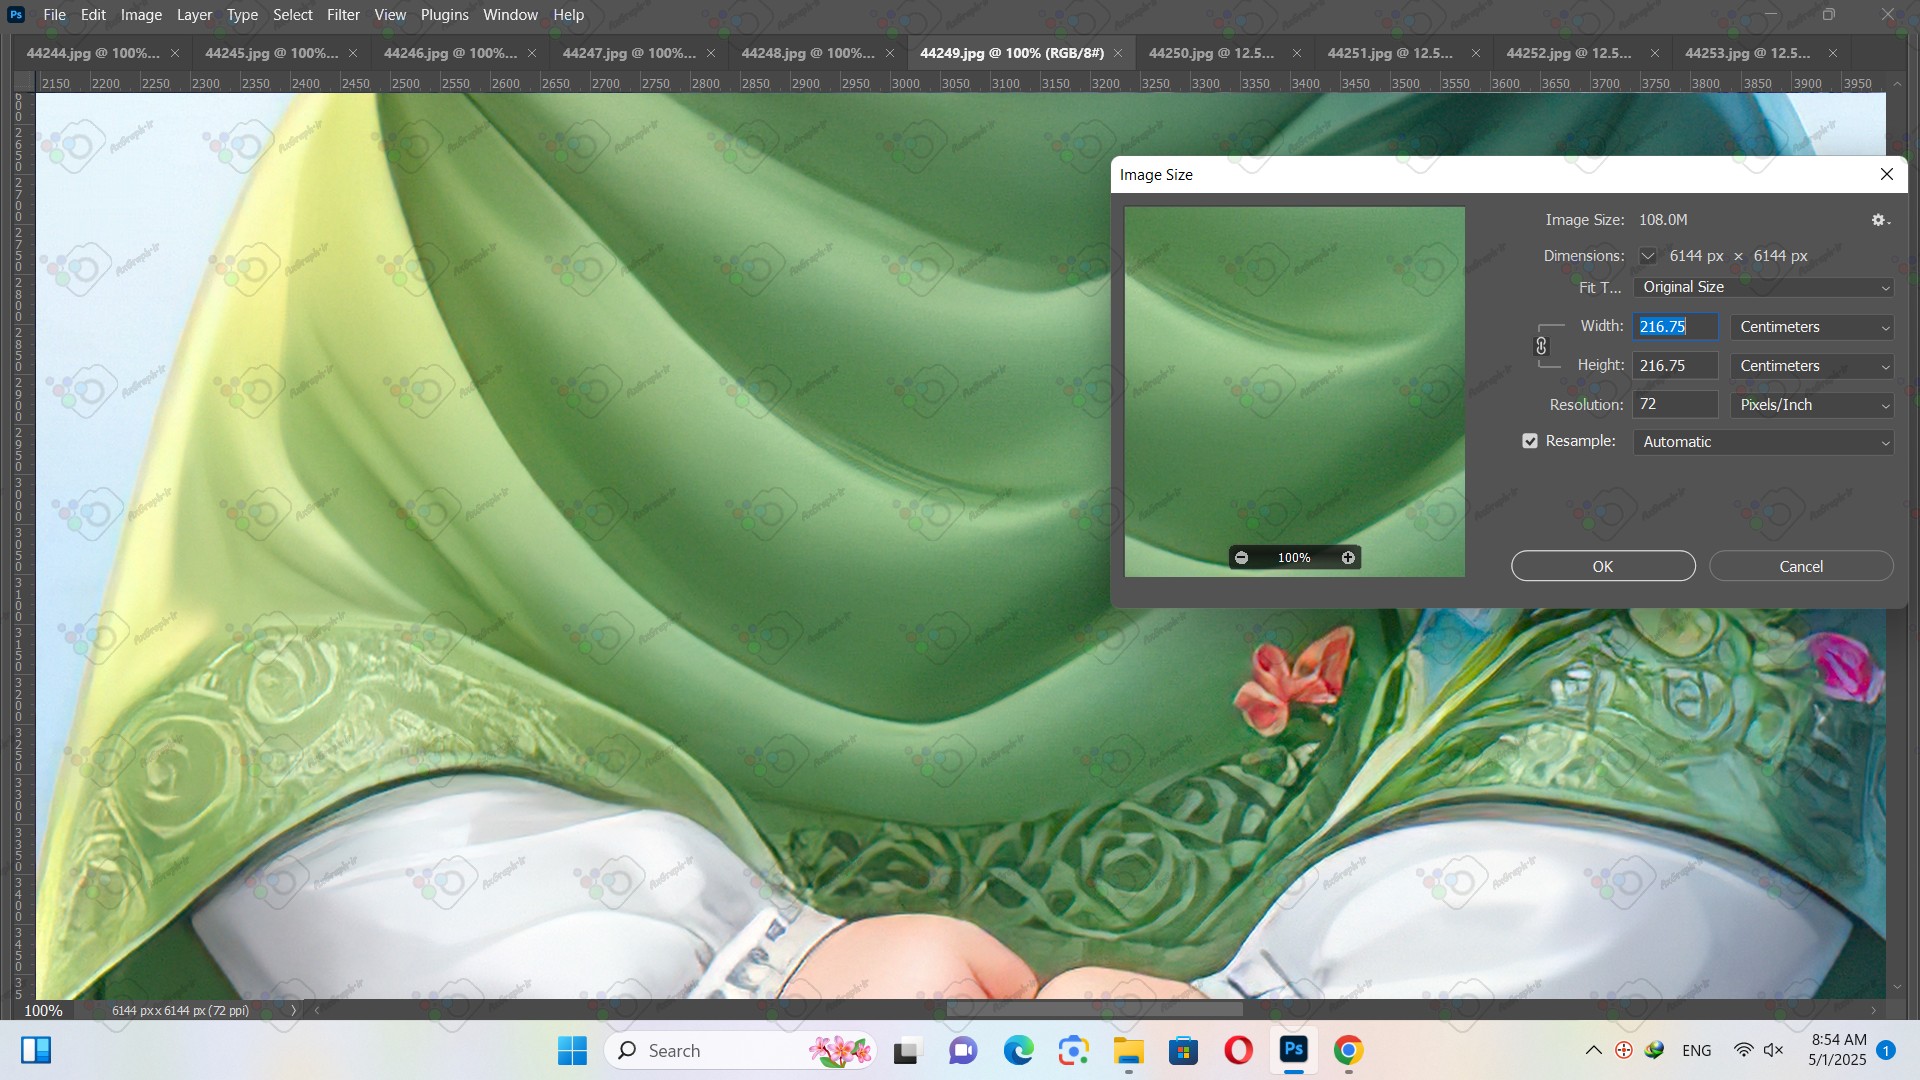
Task: Close the 44252.jpg tab
Action: [x=1655, y=53]
